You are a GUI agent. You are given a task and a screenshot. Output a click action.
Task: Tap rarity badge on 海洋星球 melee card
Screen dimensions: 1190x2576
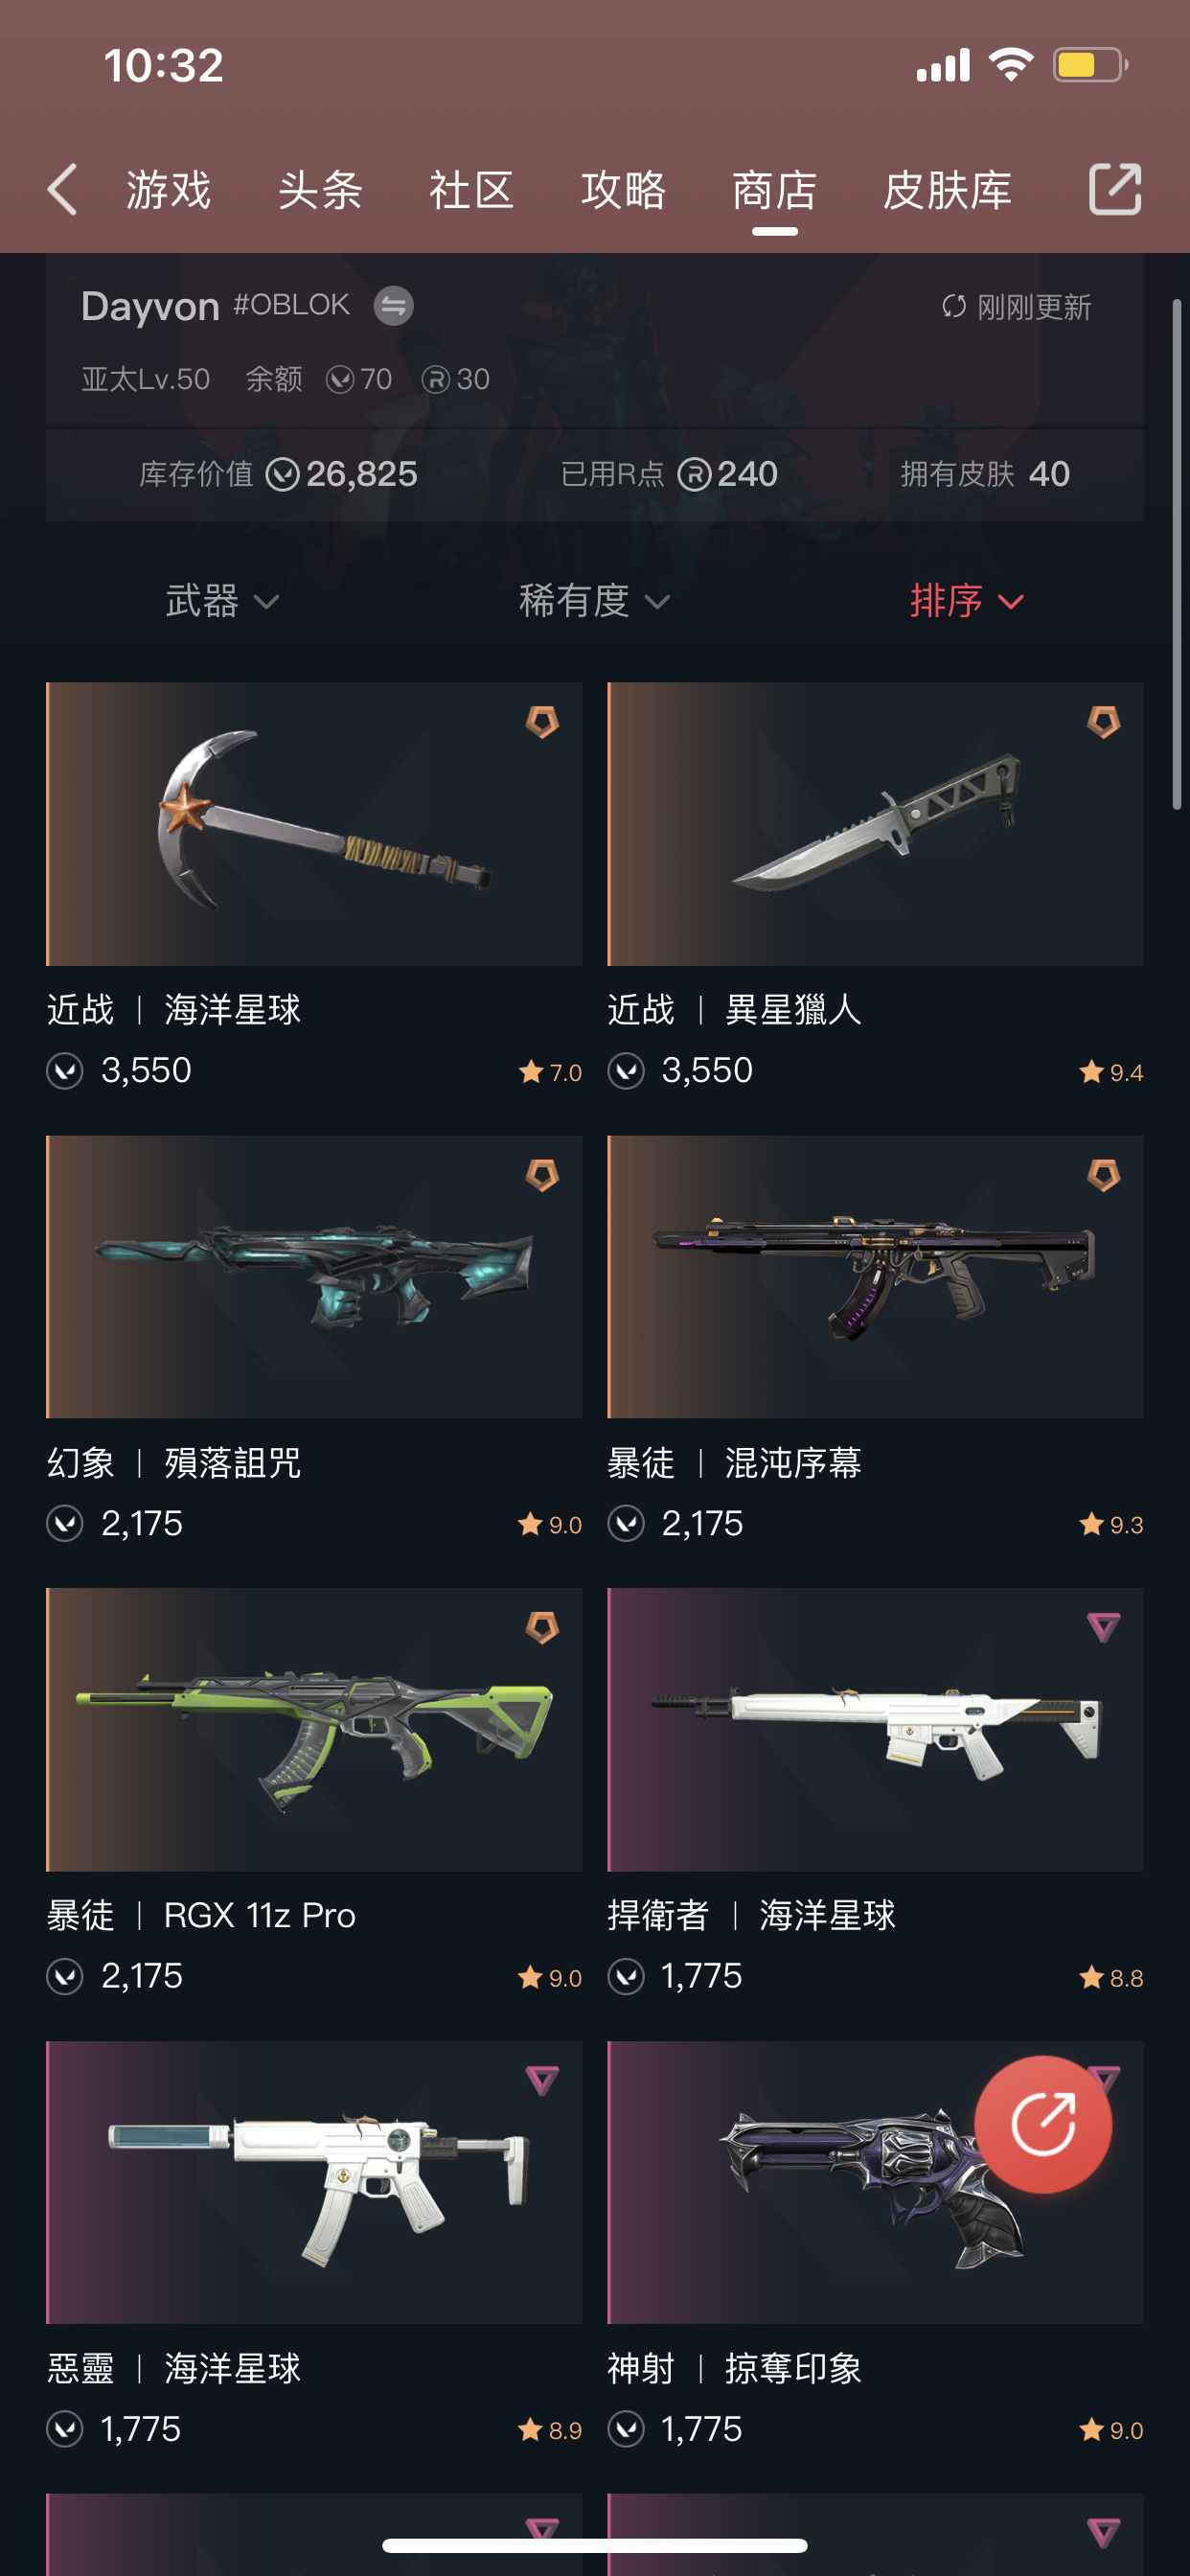click(542, 721)
